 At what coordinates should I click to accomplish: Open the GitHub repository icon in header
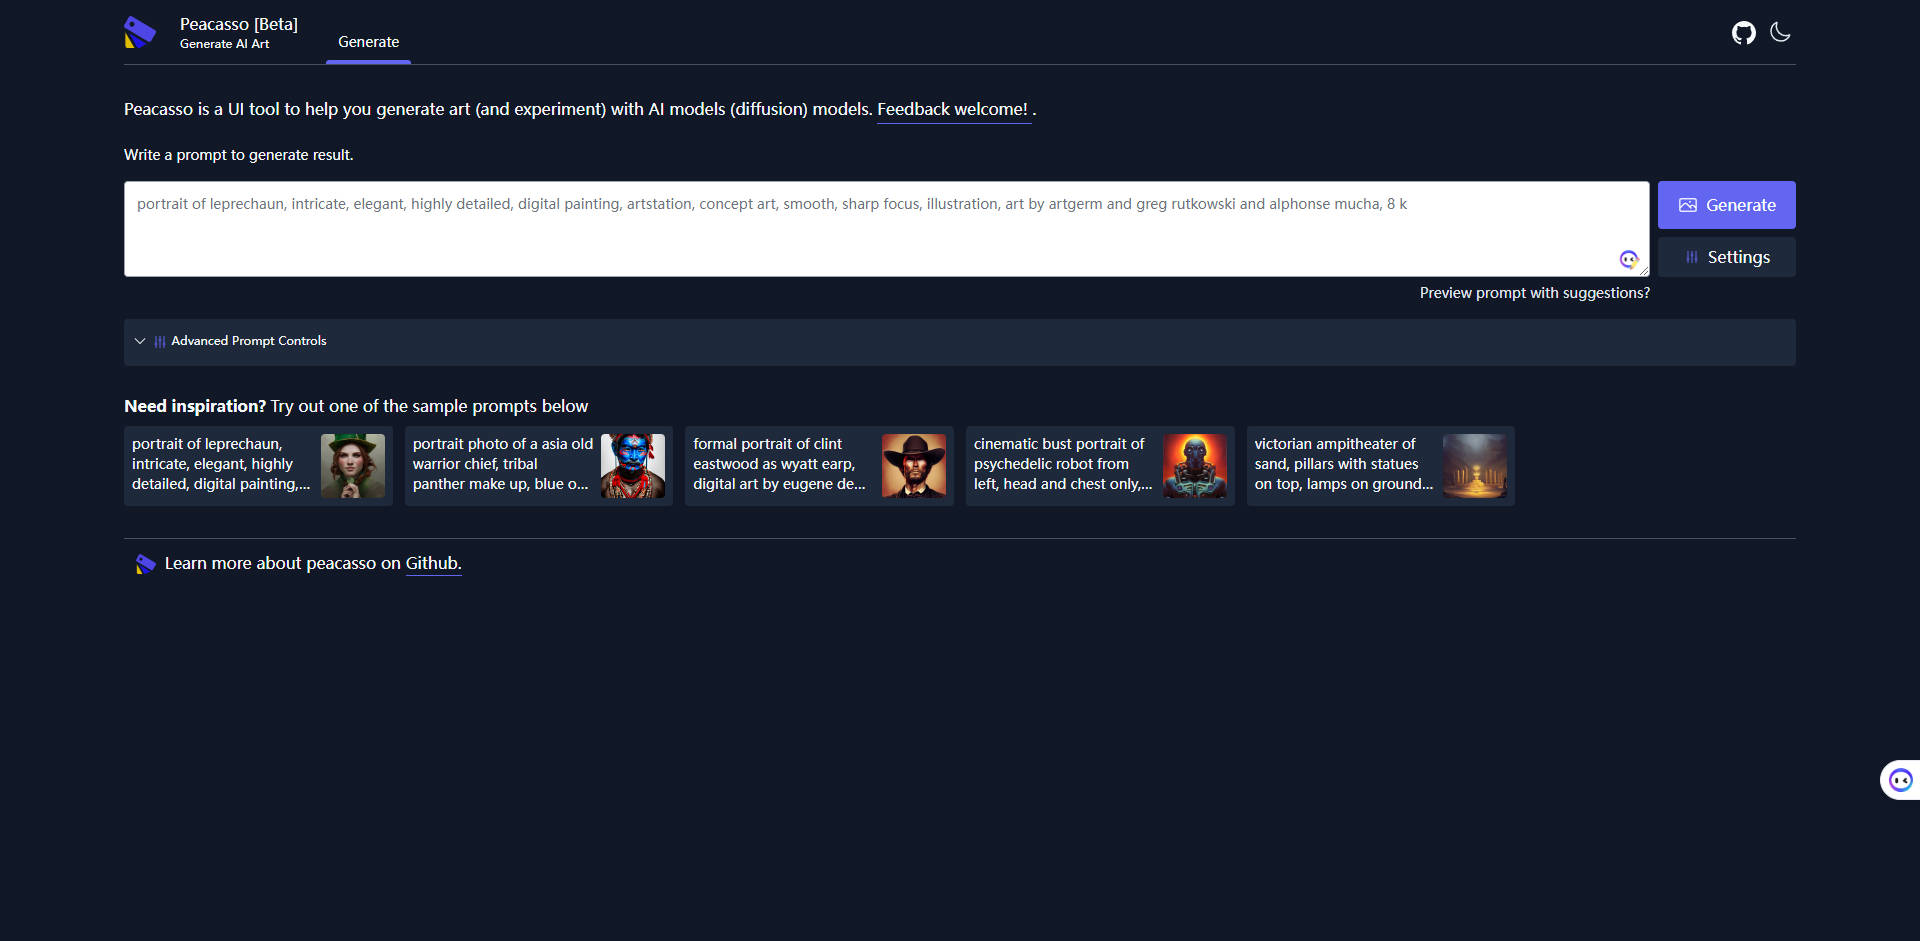pyautogui.click(x=1743, y=33)
